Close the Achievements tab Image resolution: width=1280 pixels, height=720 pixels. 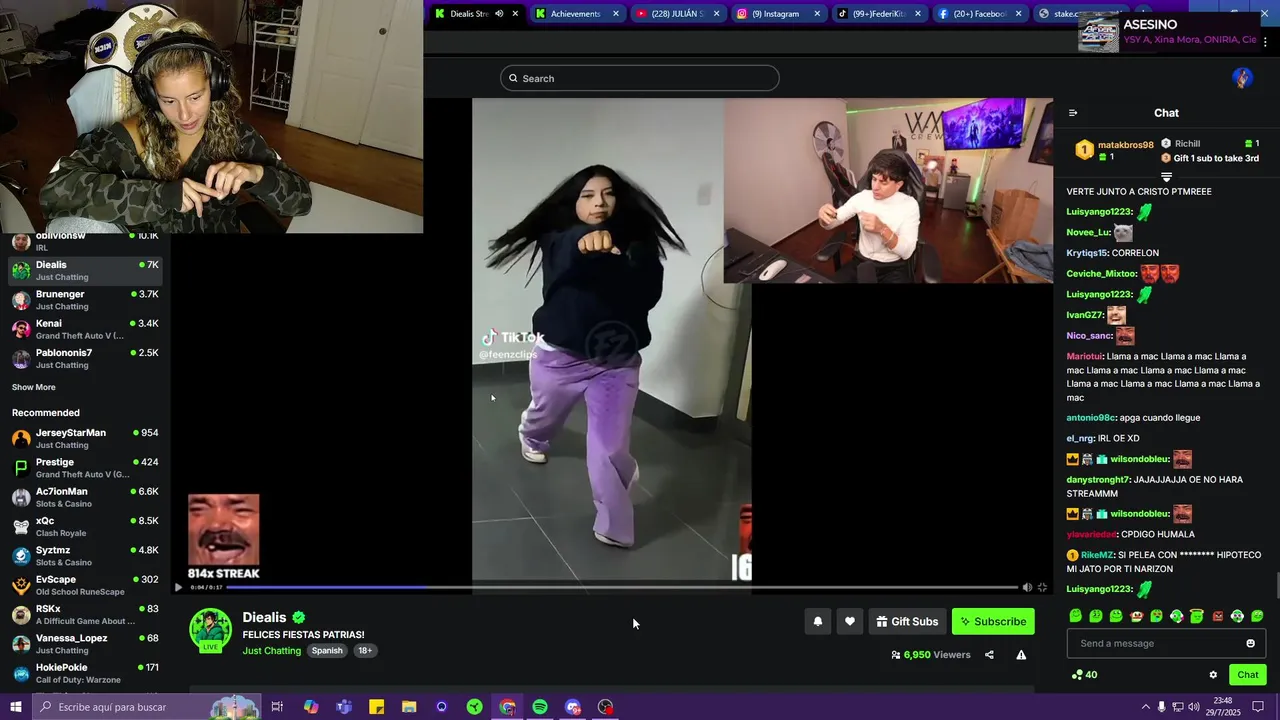tap(615, 14)
